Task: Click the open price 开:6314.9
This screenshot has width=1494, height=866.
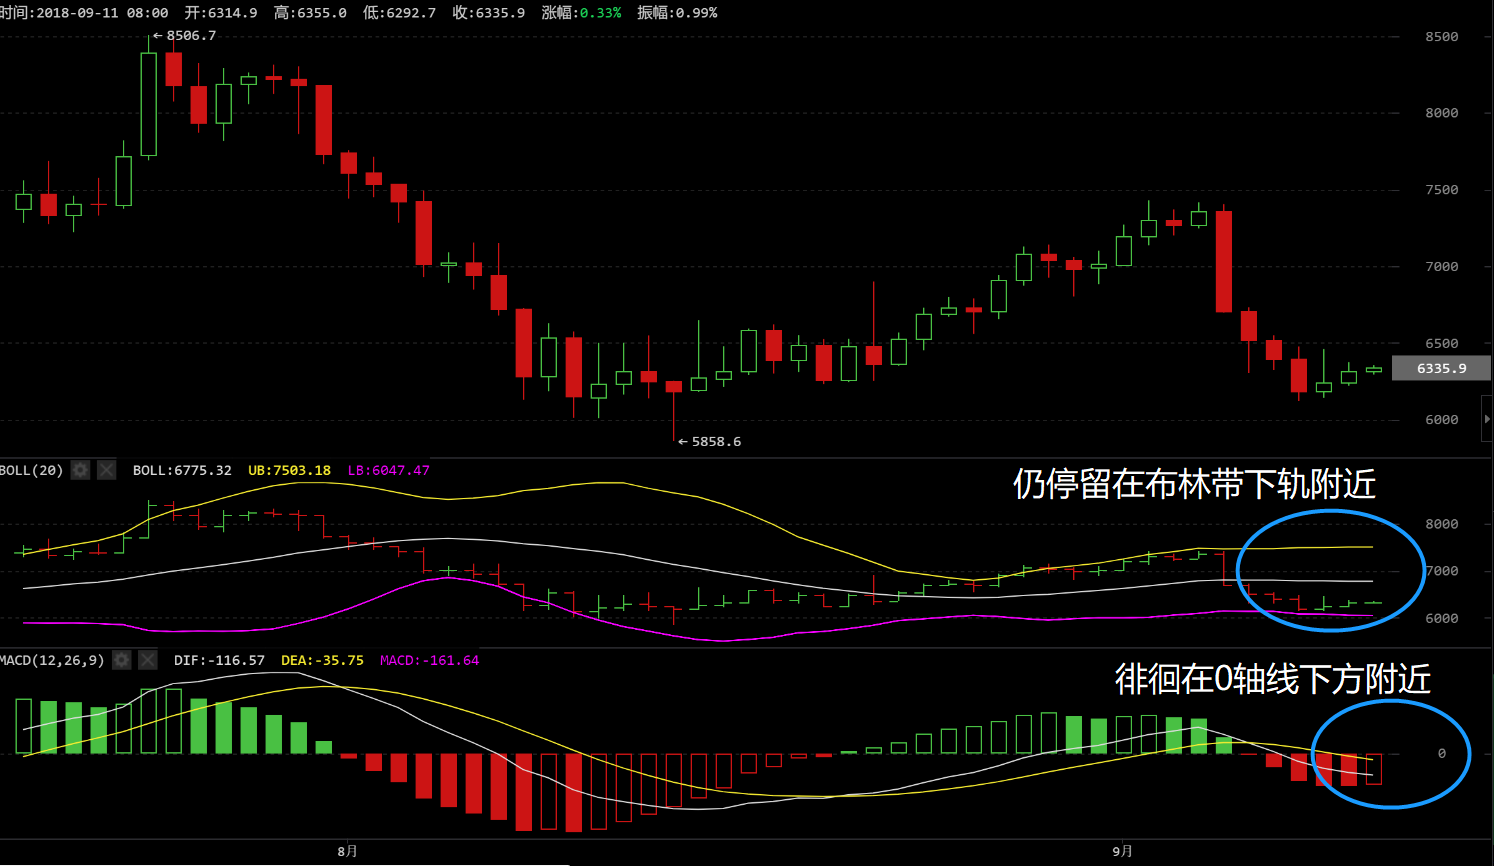Action: [221, 13]
